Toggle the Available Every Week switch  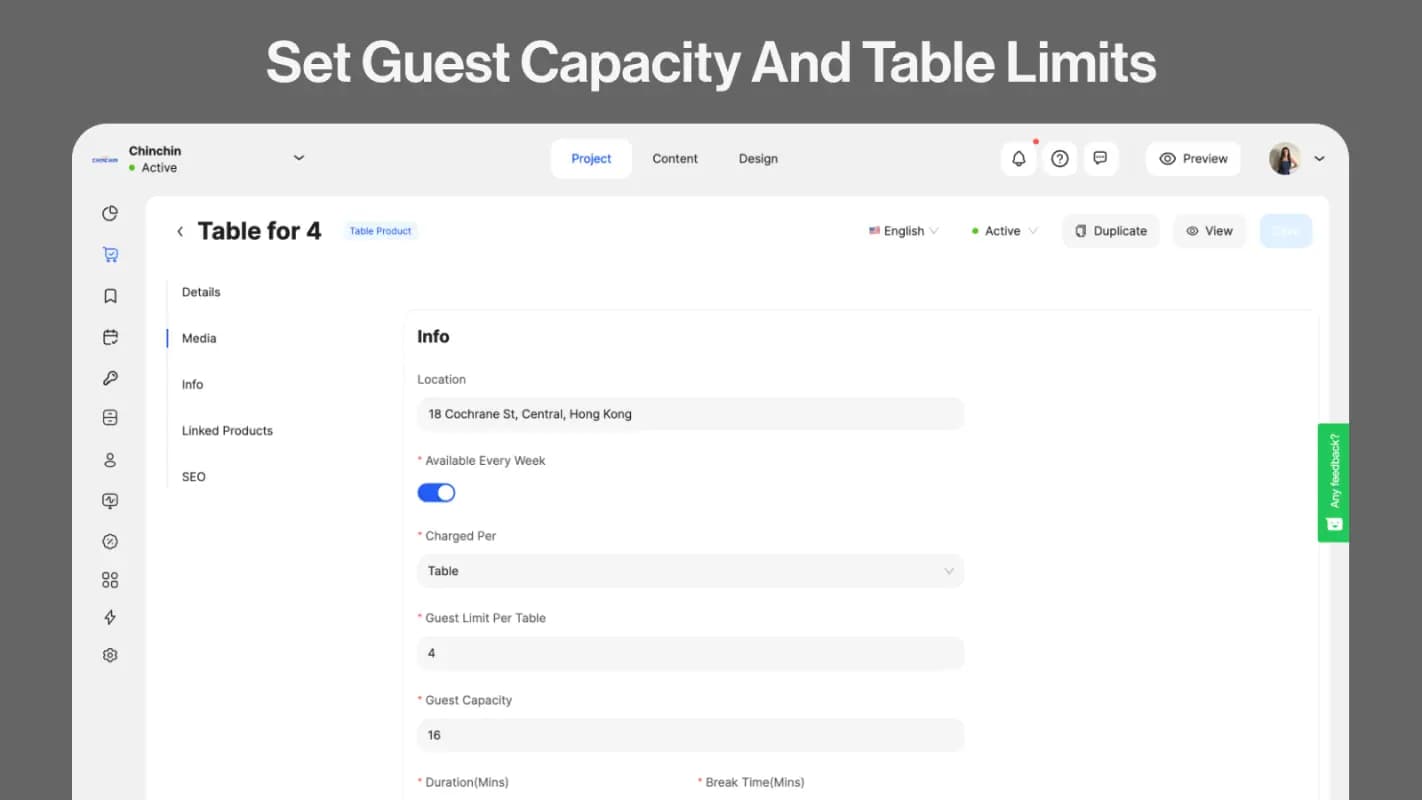436,492
